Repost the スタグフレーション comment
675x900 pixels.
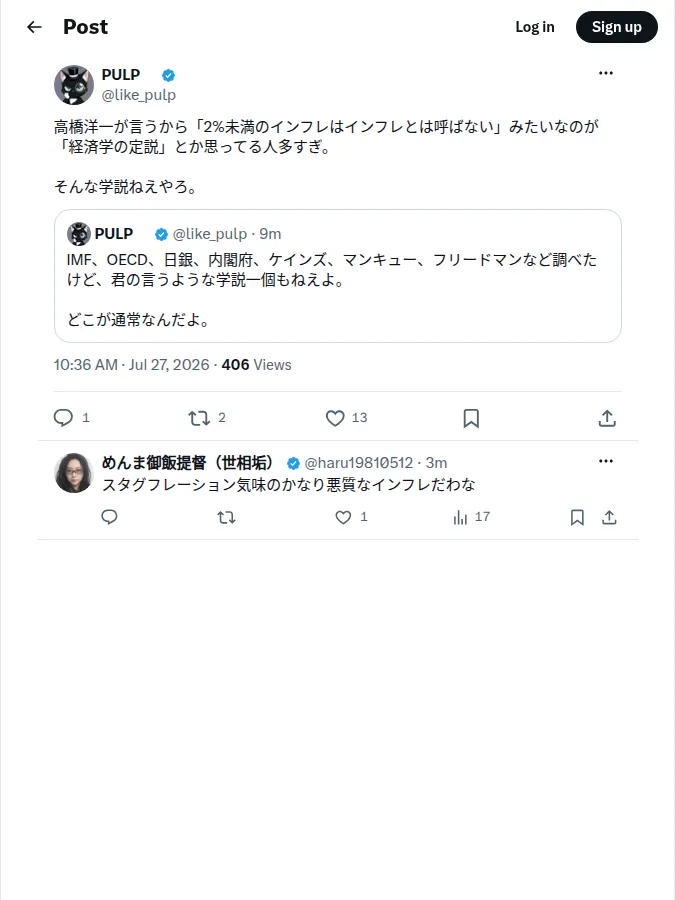[226, 517]
